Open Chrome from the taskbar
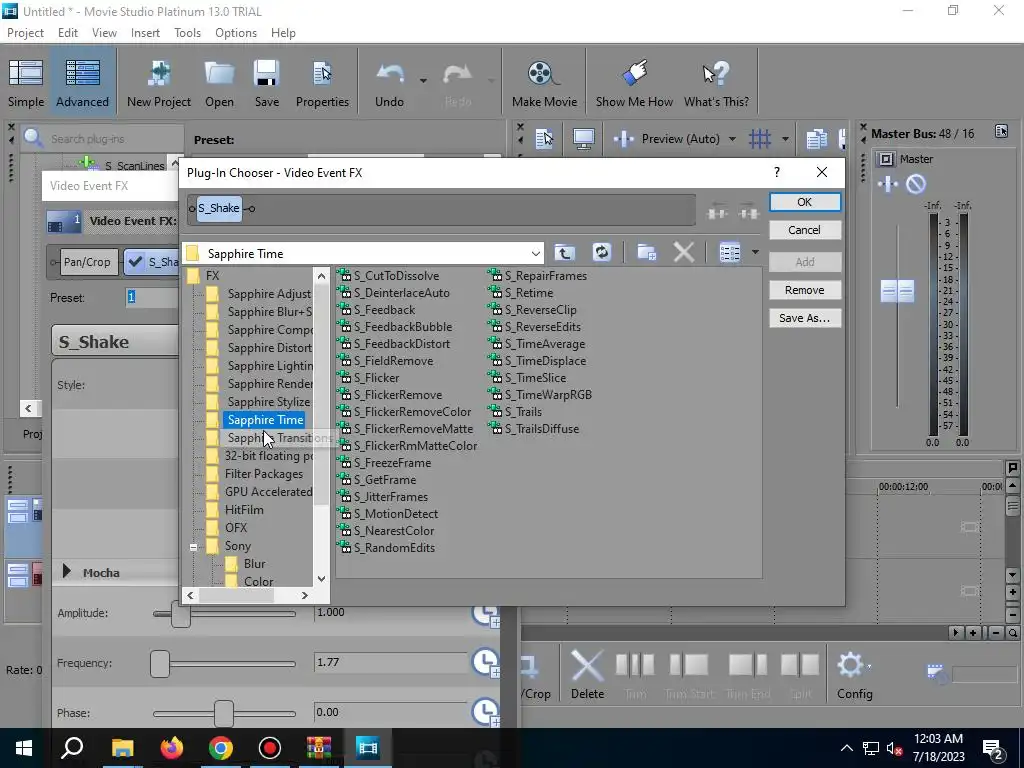 point(221,748)
